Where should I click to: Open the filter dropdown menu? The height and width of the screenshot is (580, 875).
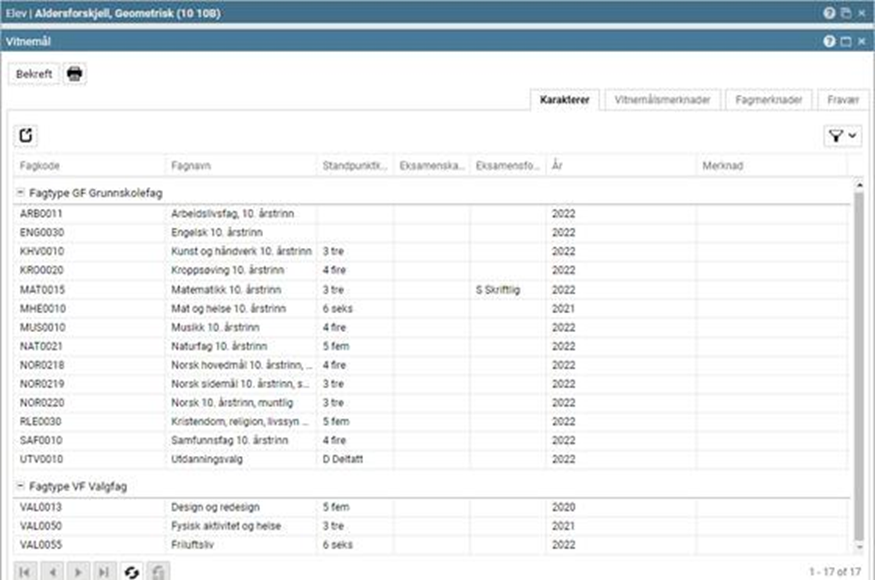[842, 136]
